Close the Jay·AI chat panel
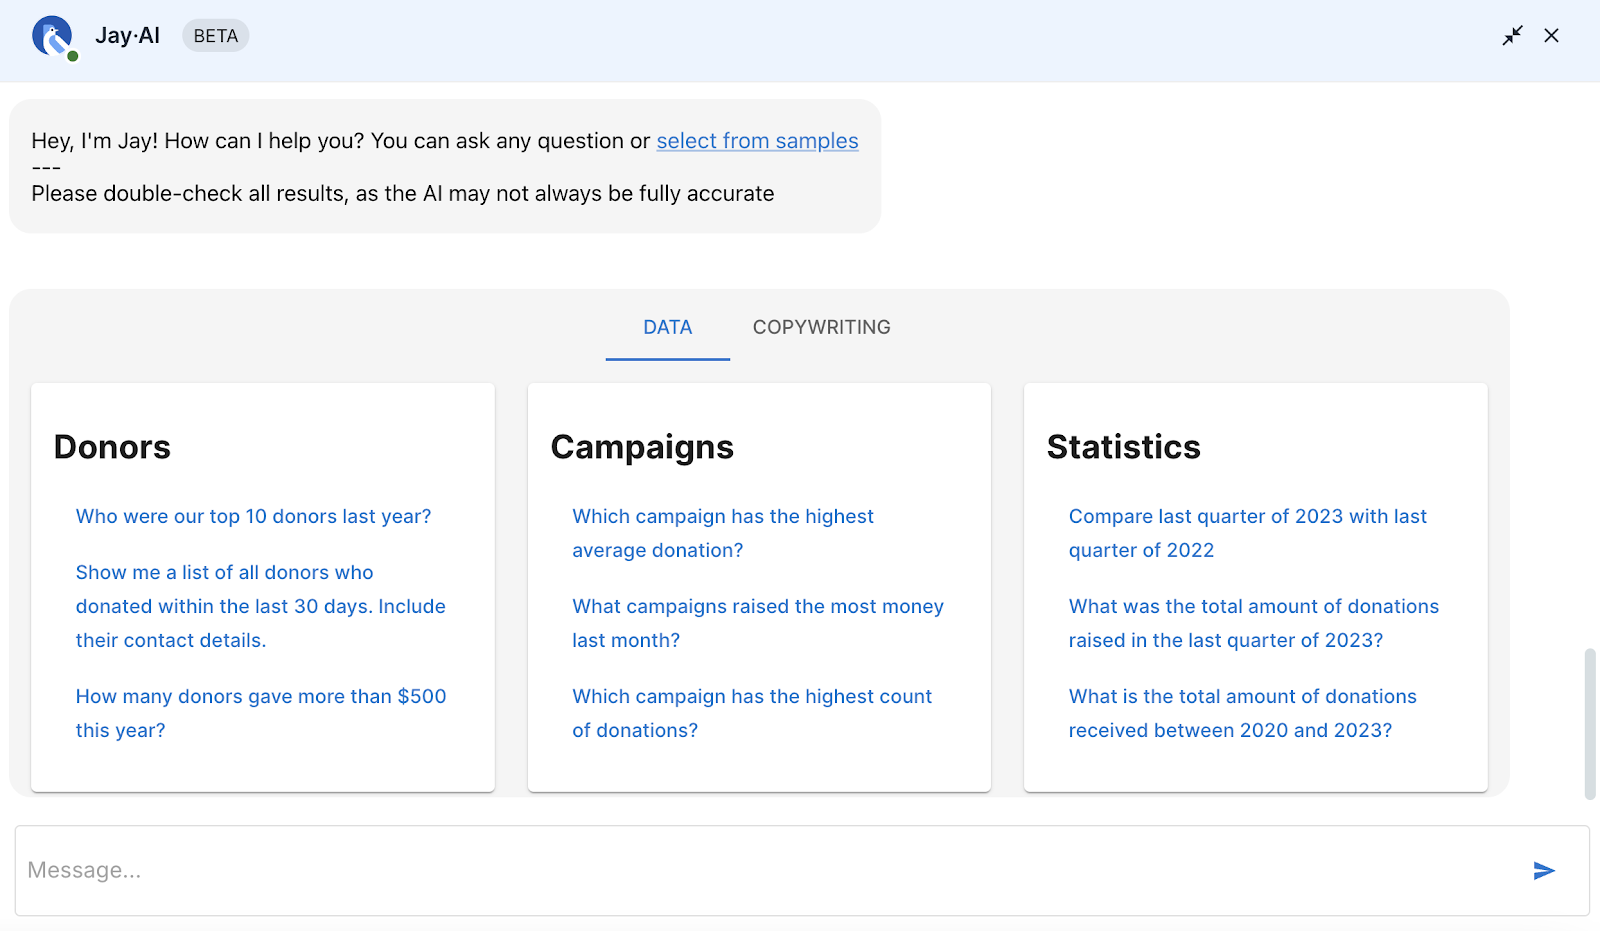The height and width of the screenshot is (931, 1600). 1551,36
